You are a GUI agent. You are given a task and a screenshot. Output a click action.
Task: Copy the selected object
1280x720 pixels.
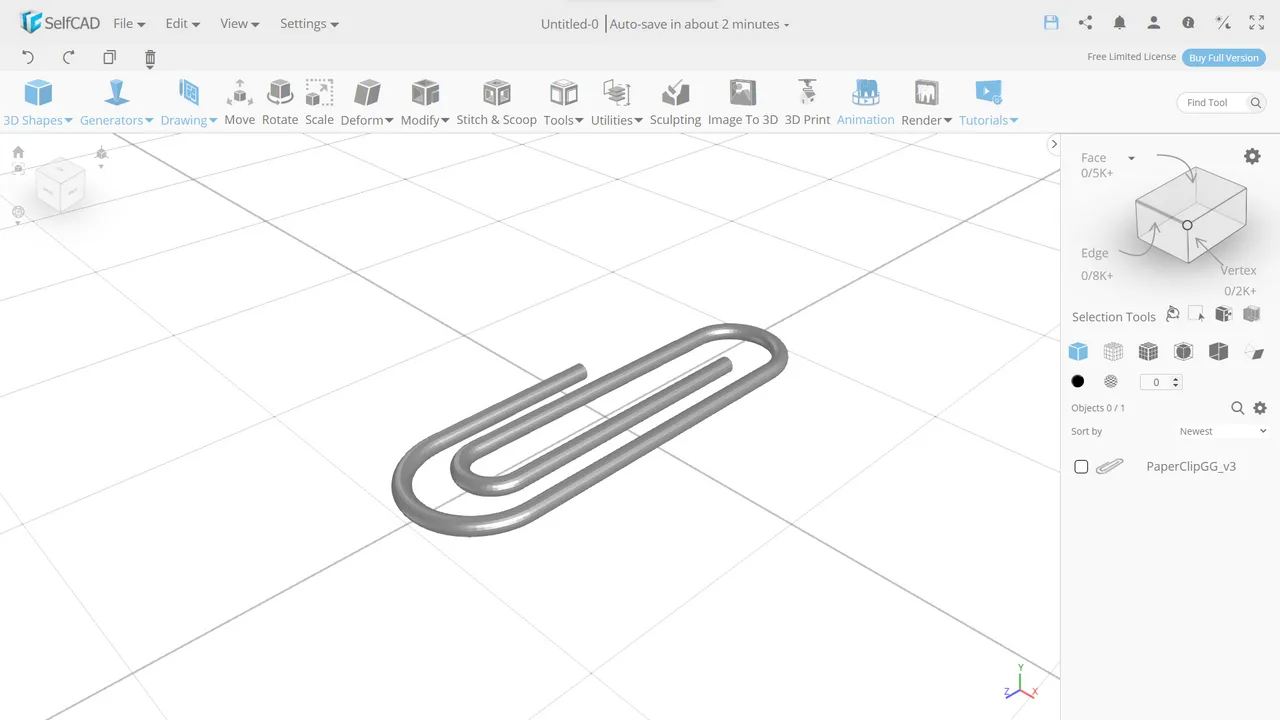(110, 58)
